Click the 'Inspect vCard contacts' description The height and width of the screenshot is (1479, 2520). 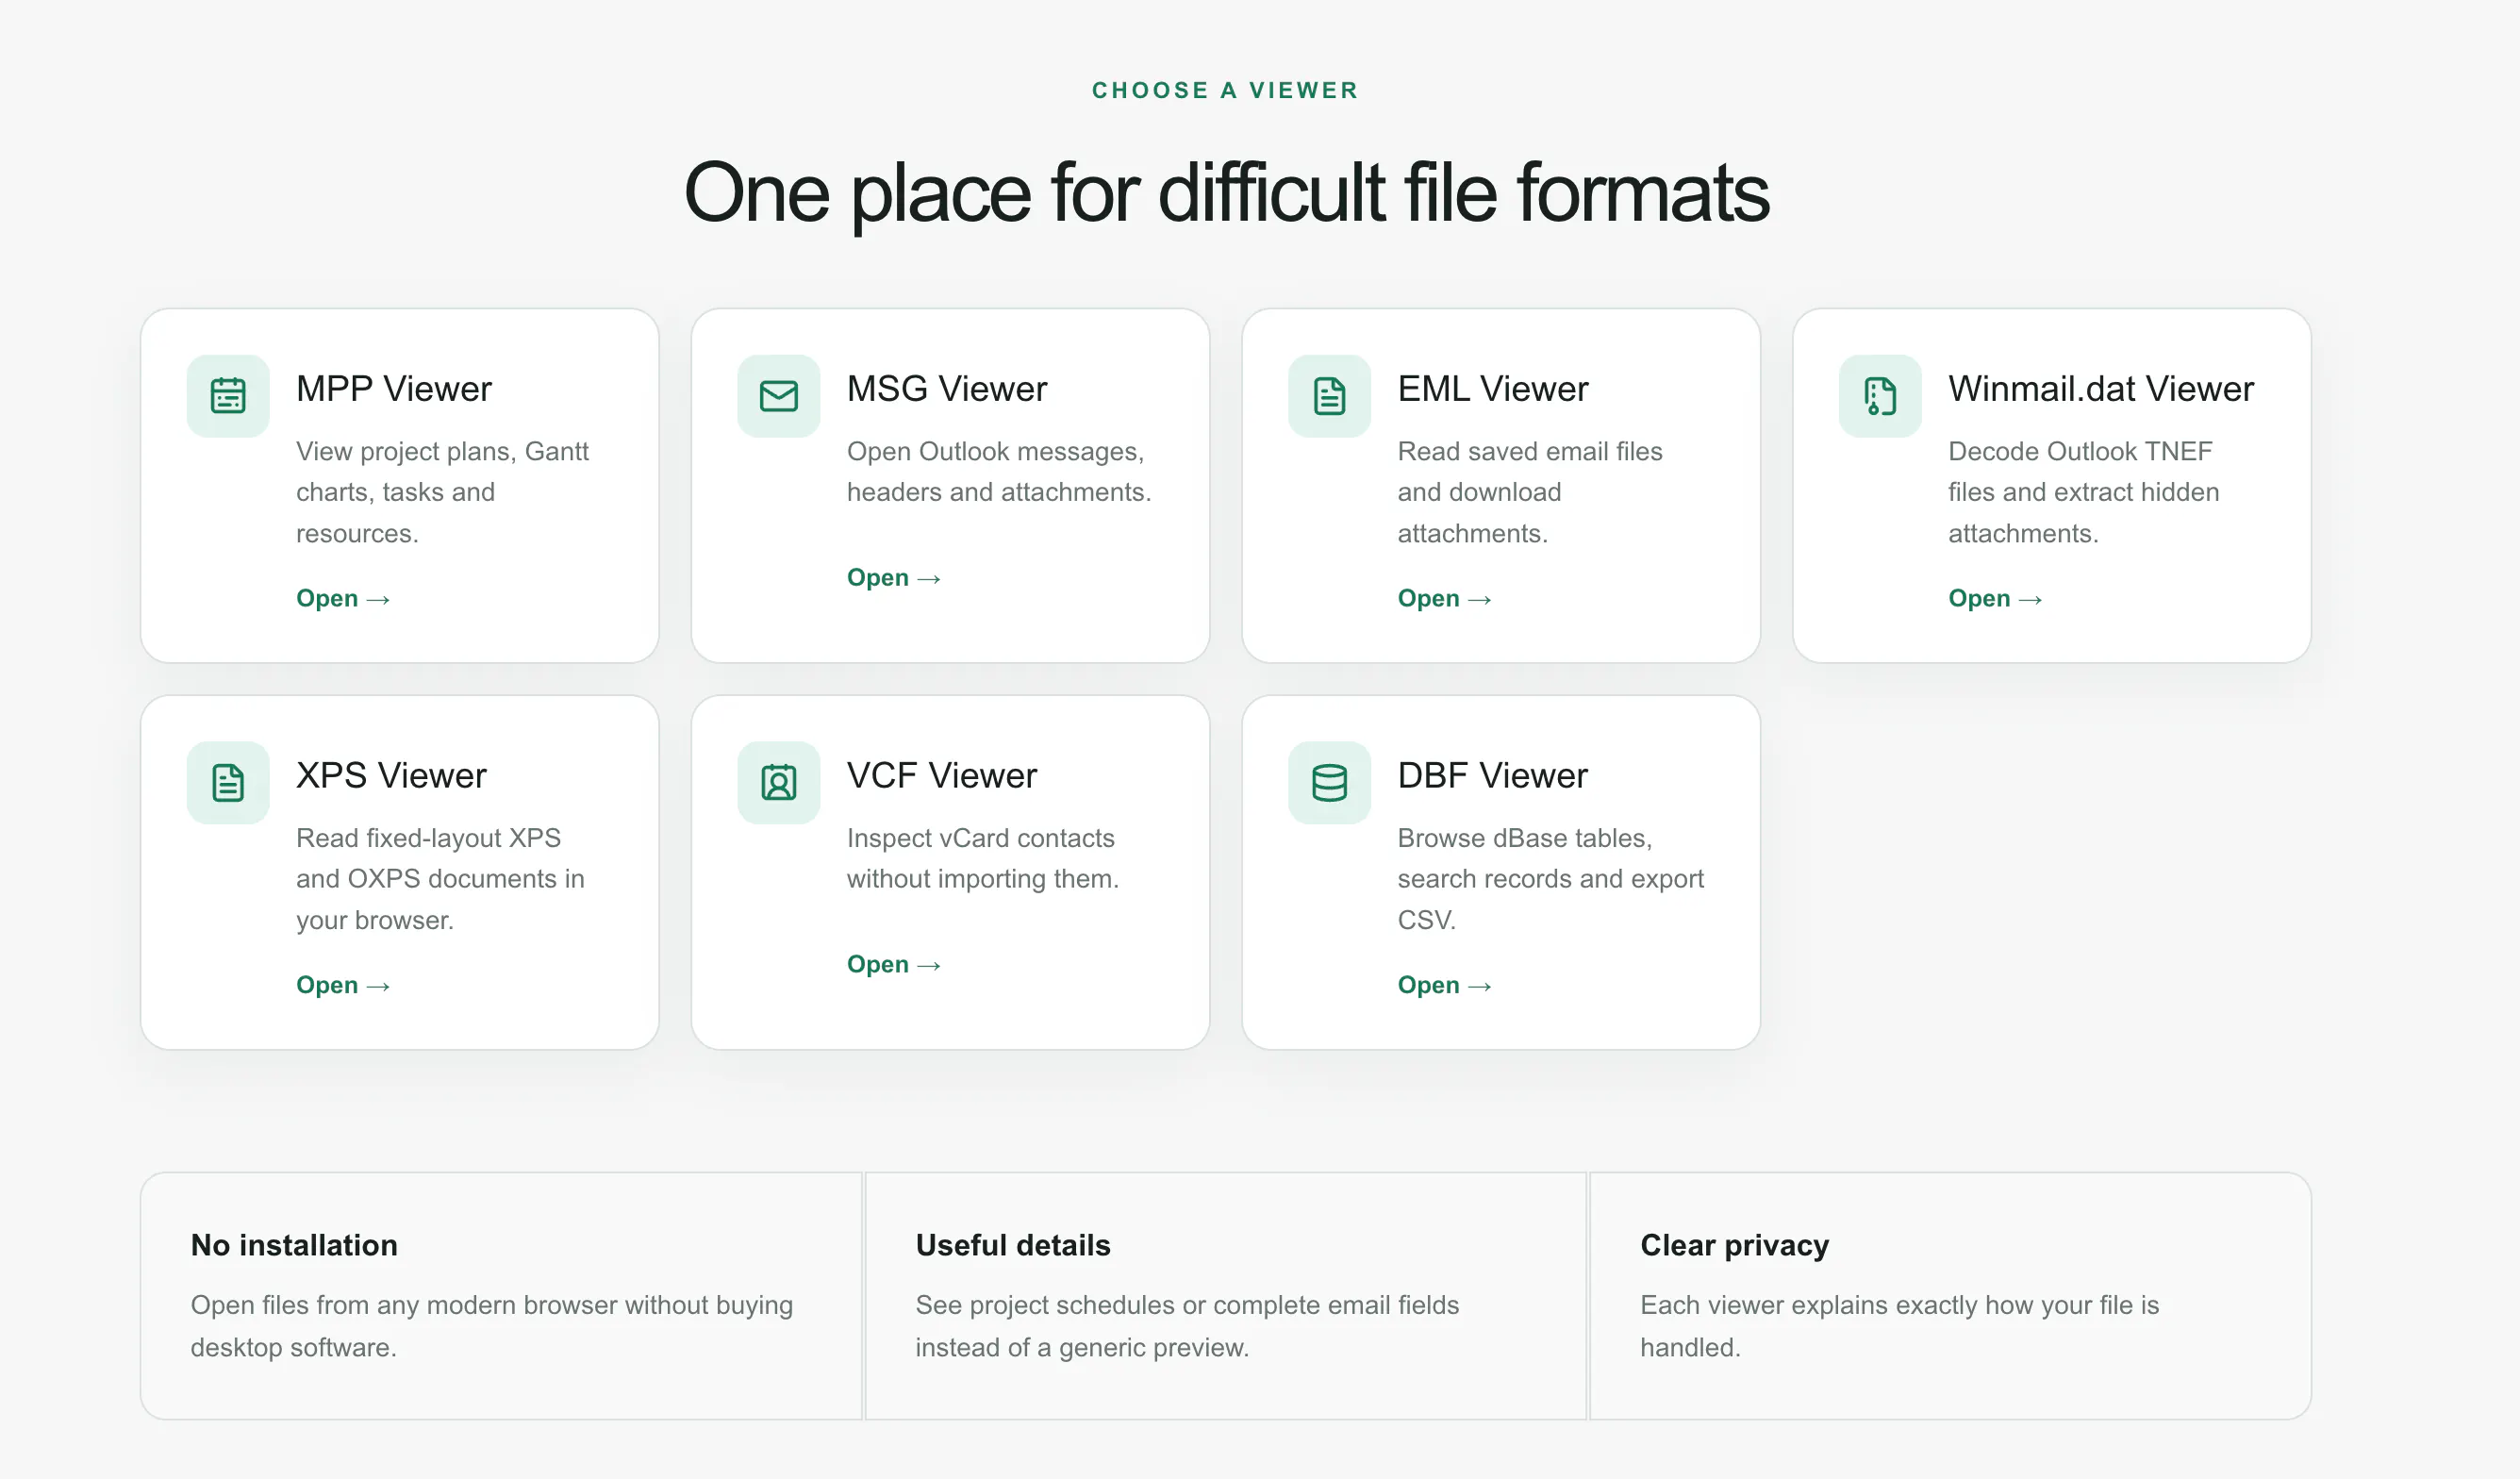click(983, 858)
